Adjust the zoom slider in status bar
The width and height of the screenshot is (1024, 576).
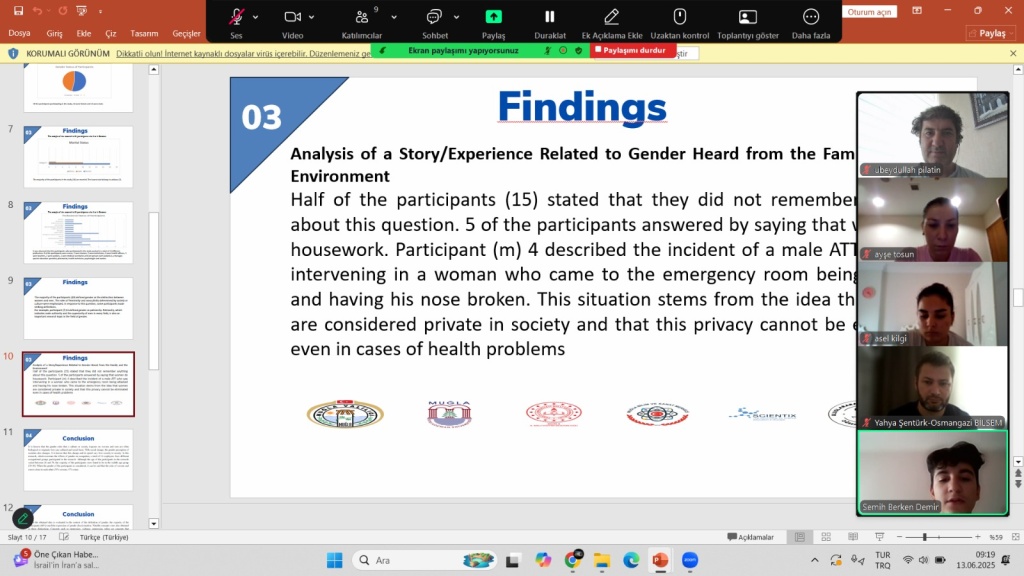(x=923, y=537)
